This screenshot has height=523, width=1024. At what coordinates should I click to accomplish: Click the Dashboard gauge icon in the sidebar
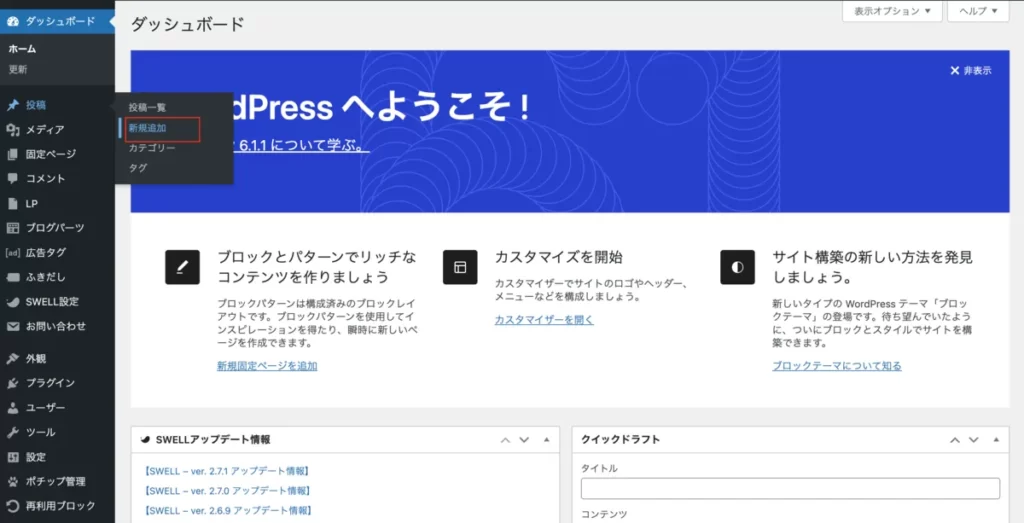[x=12, y=22]
